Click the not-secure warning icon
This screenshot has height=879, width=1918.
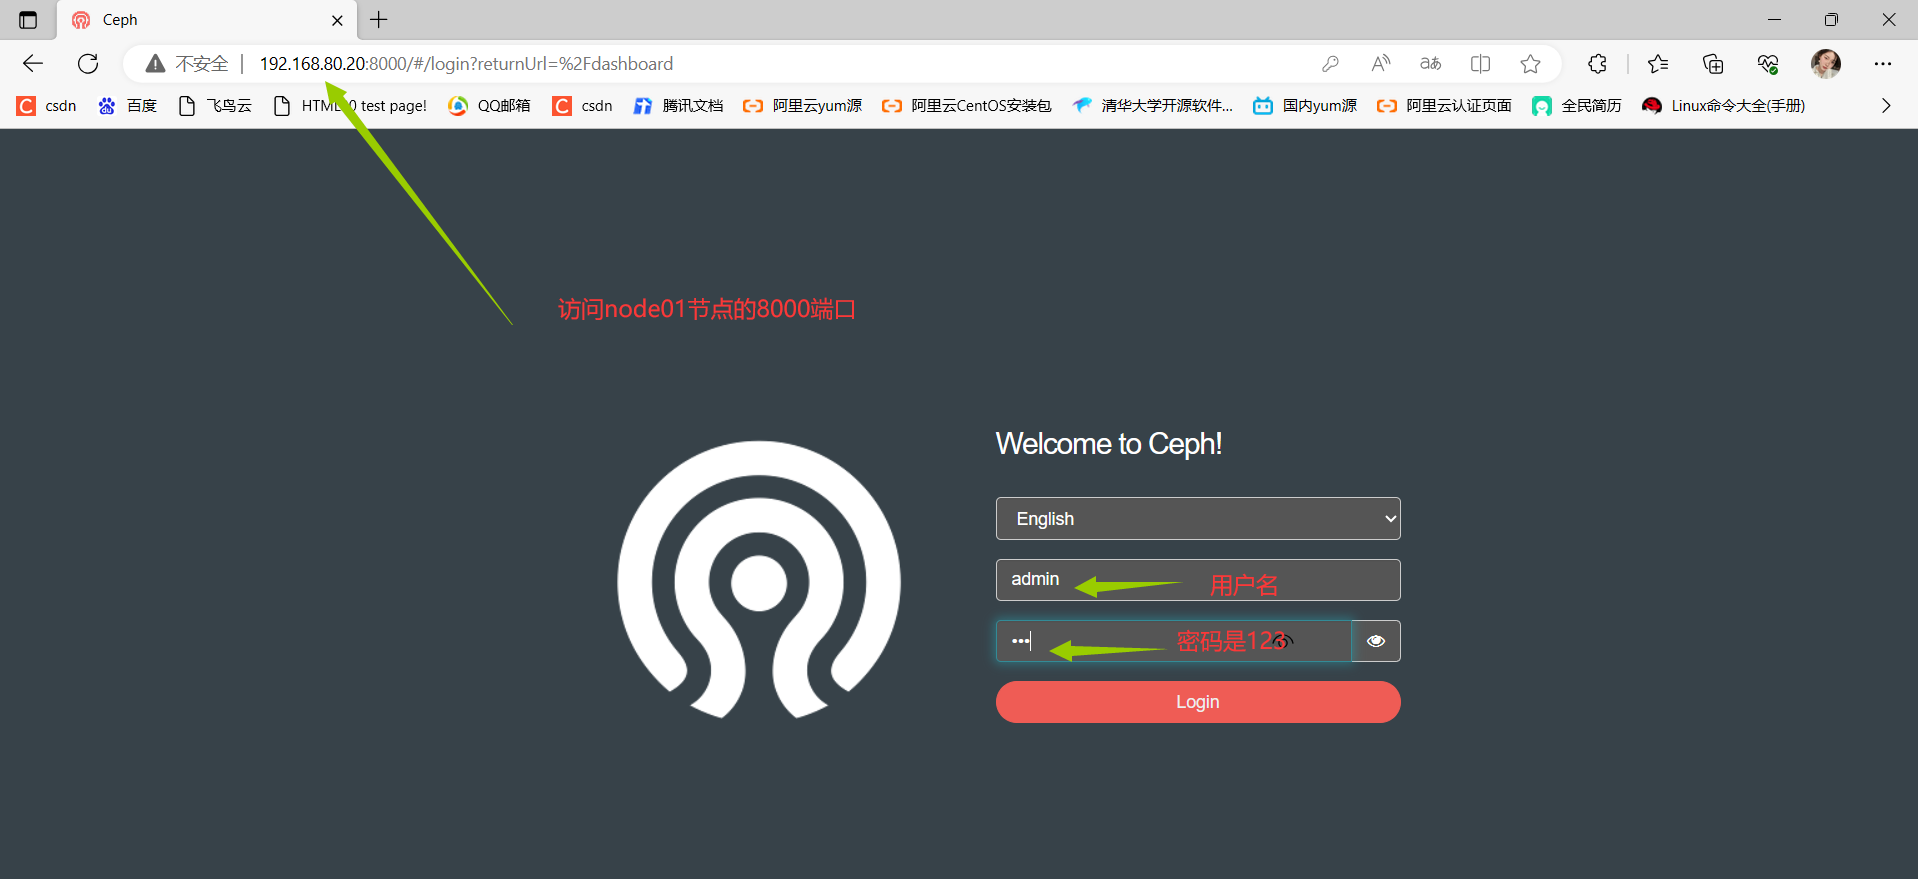point(155,64)
